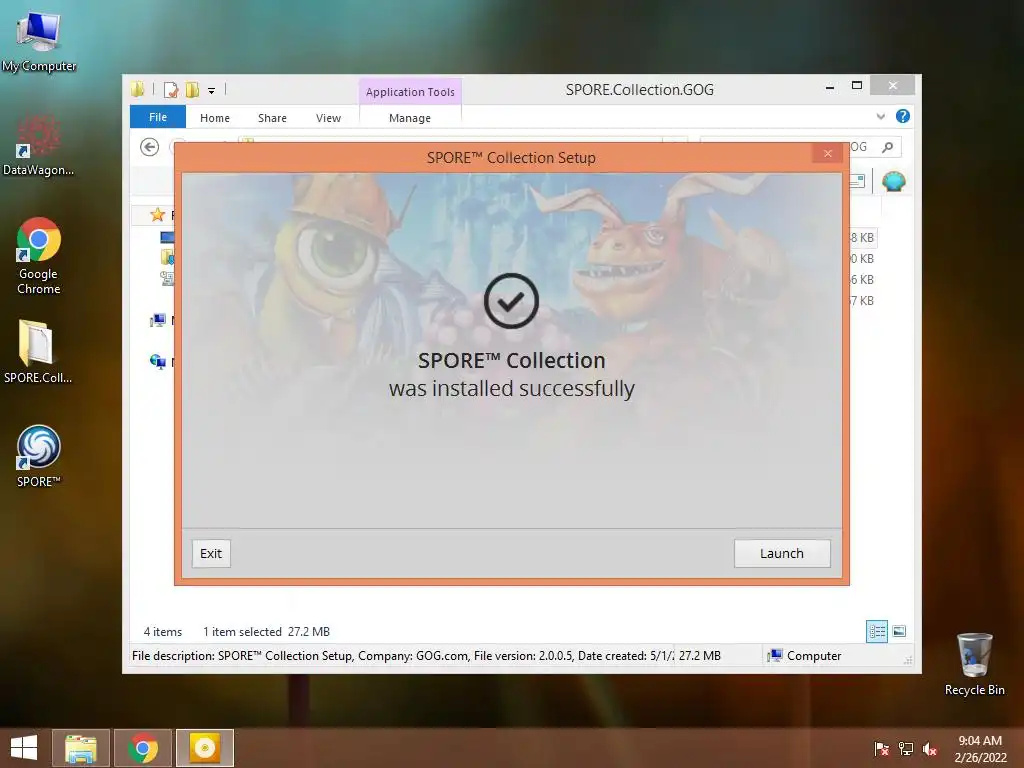Click the '4 items' status text
The image size is (1024, 768).
pos(163,632)
